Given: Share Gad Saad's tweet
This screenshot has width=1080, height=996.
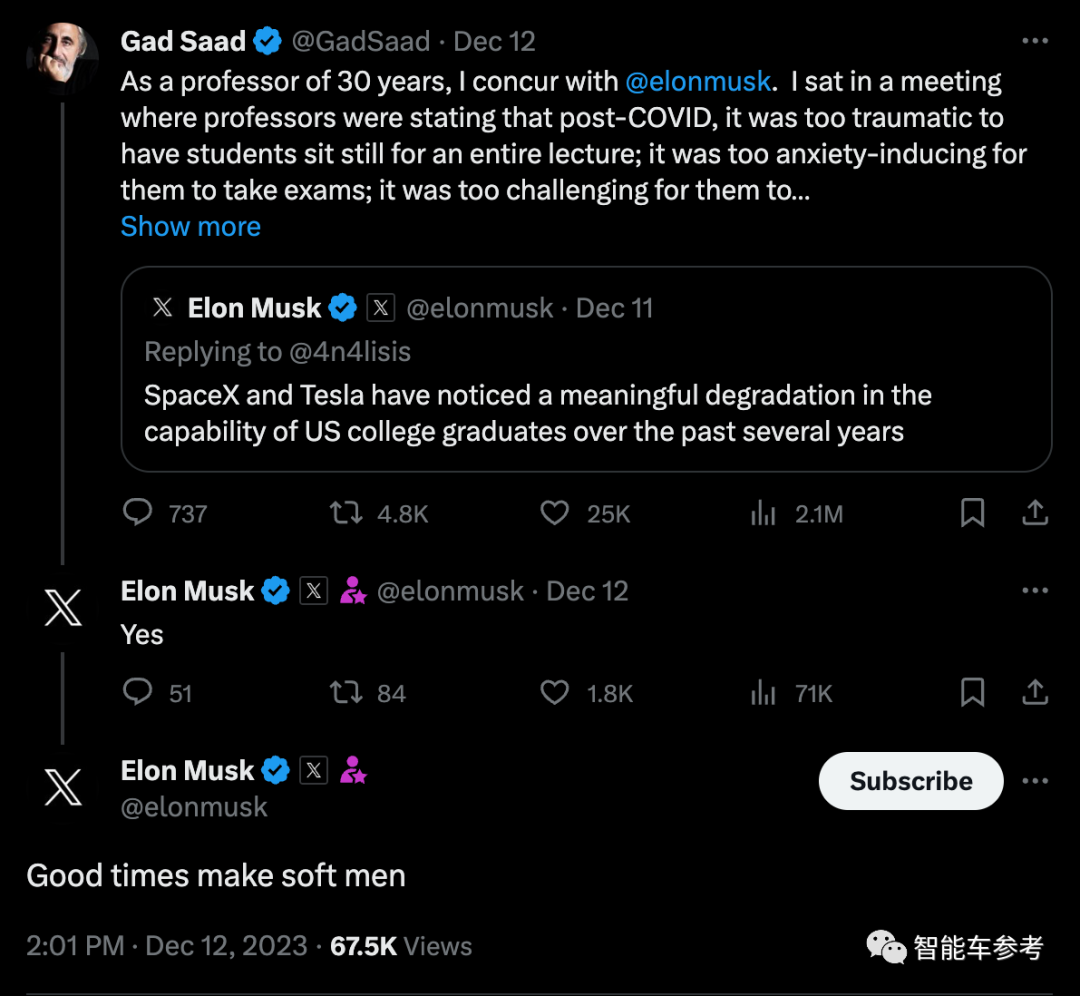Looking at the screenshot, I should pos(1035,513).
